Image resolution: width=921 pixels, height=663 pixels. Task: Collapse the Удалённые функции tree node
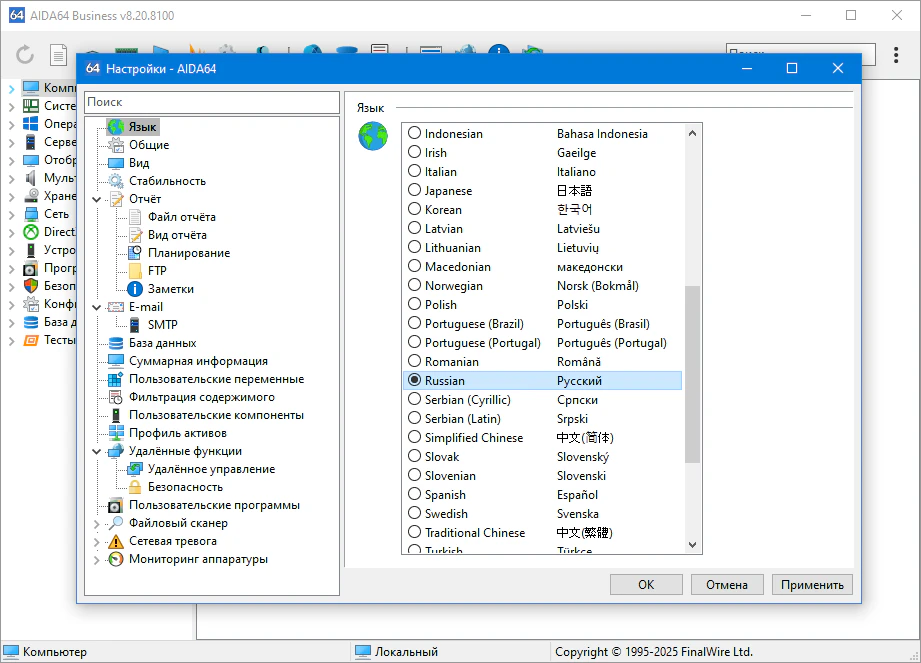tap(97, 451)
